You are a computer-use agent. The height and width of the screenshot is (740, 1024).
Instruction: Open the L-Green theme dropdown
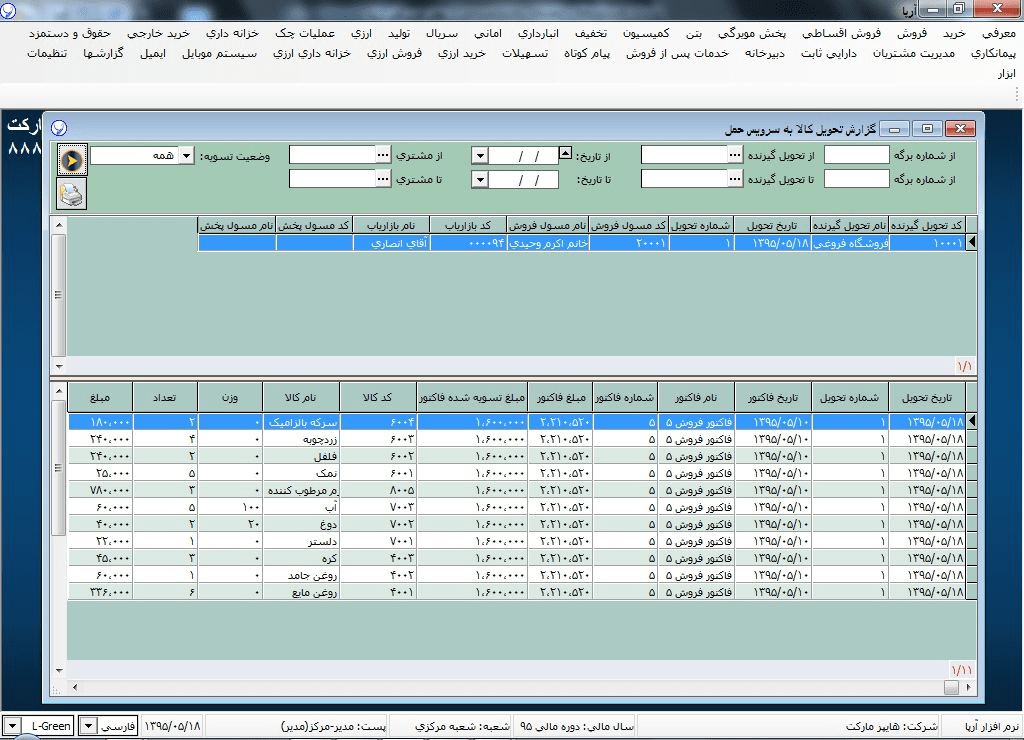pos(11,726)
